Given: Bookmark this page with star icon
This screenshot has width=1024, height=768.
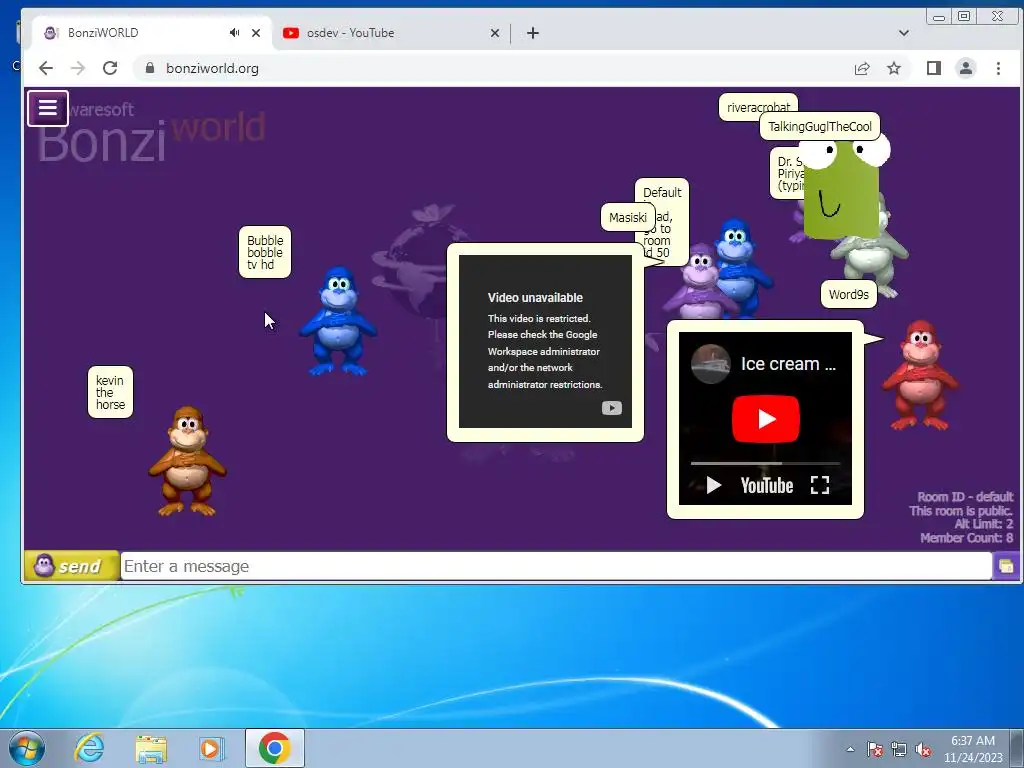Looking at the screenshot, I should pyautogui.click(x=894, y=68).
